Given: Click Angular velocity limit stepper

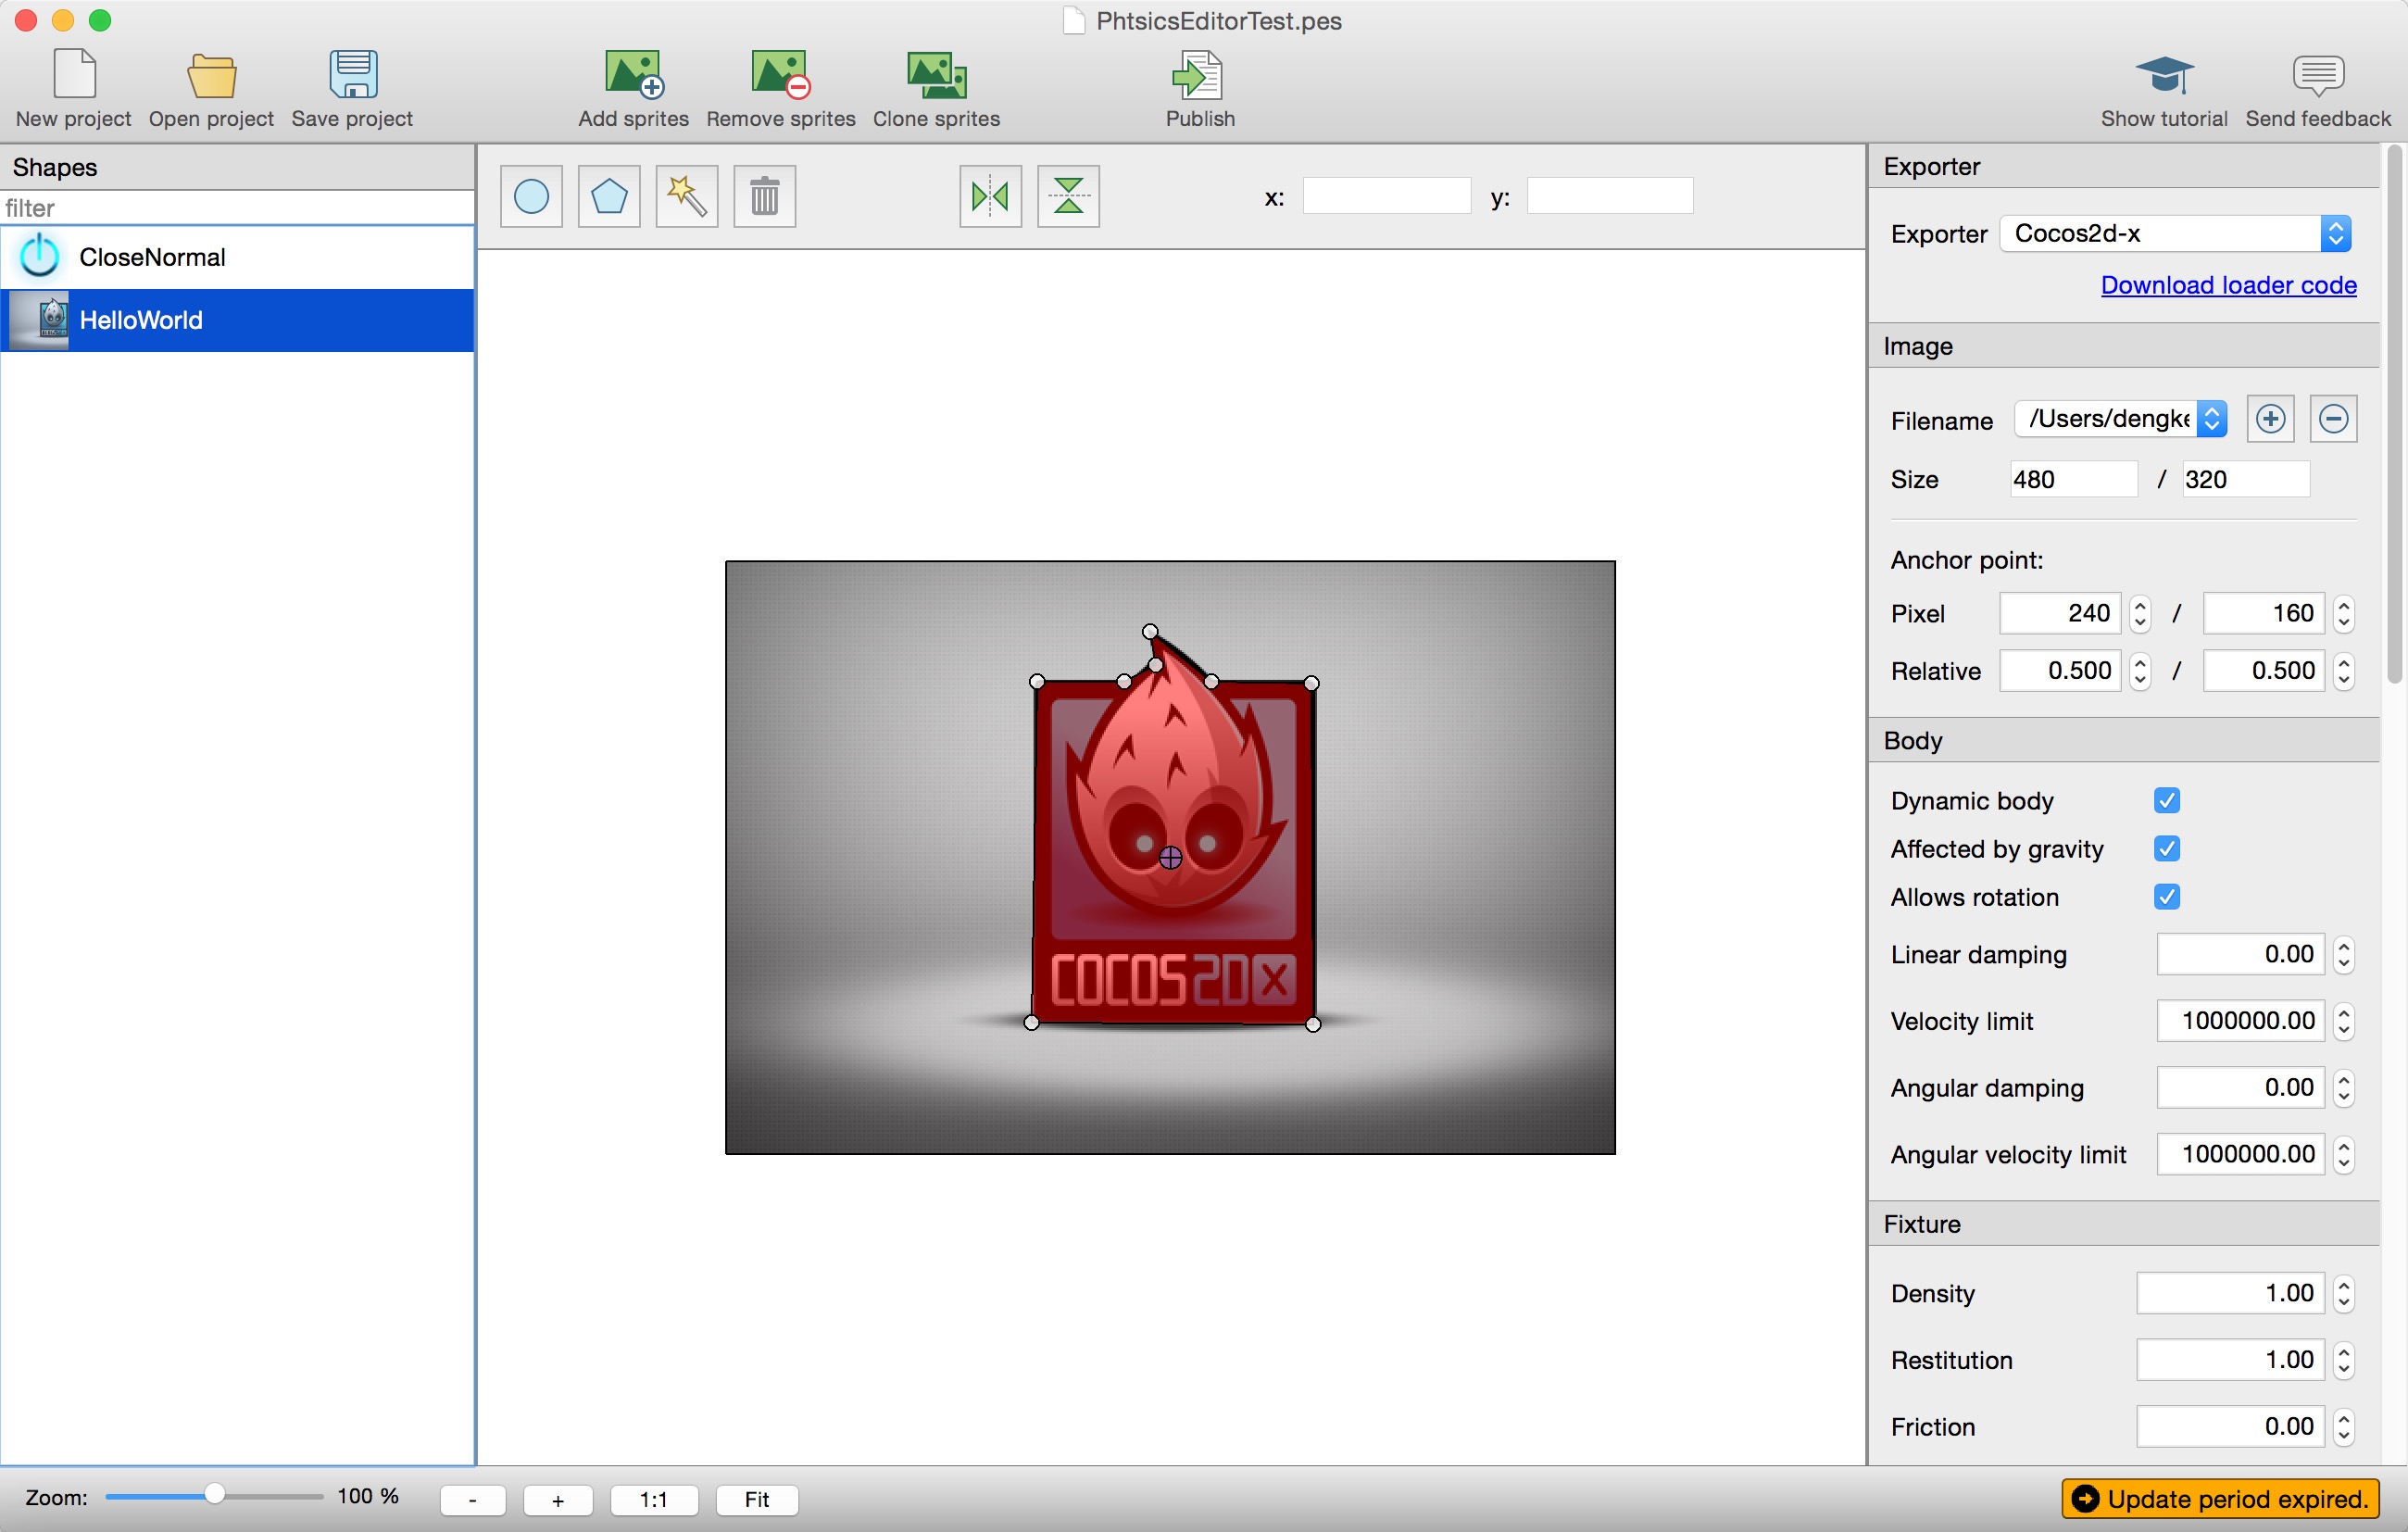Looking at the screenshot, I should tap(2343, 1155).
